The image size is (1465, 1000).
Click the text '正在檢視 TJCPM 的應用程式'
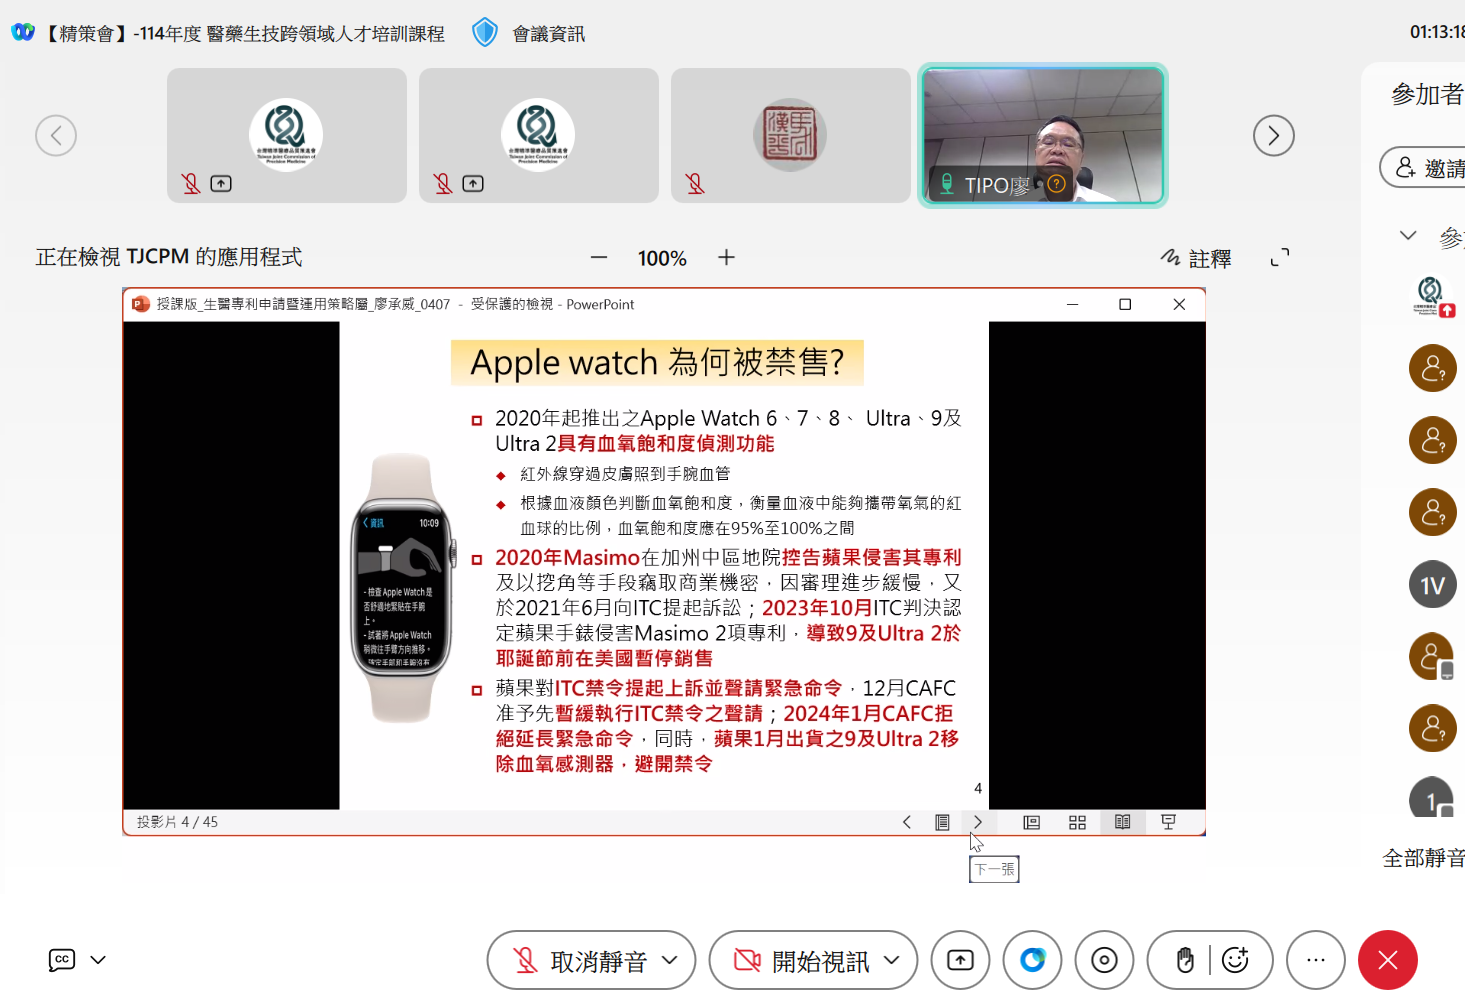(x=169, y=257)
